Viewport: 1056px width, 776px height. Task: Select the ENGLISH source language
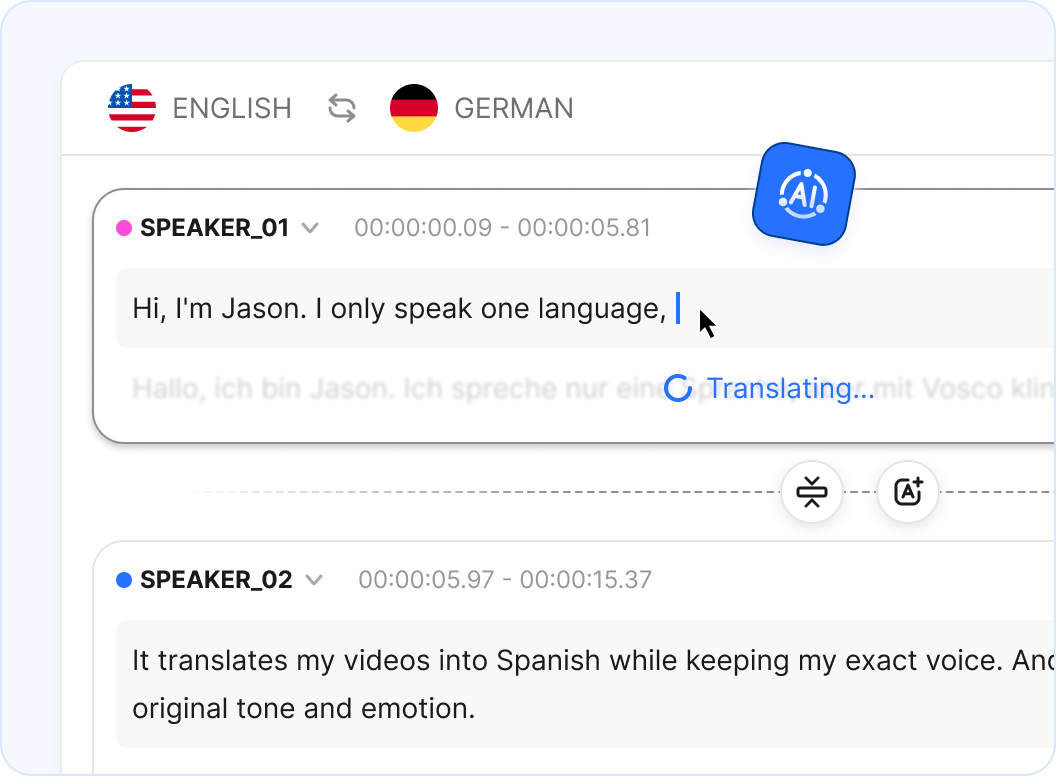(x=232, y=108)
